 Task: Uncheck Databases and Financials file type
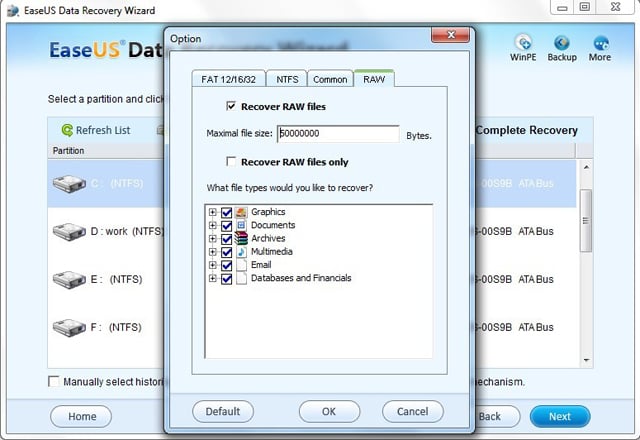point(227,278)
